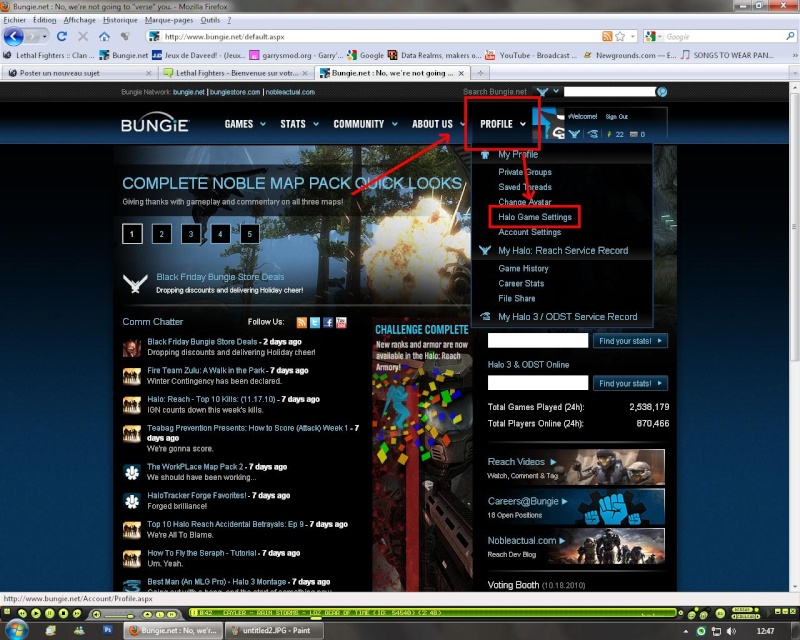
Task: Click the page vertical scrollbar
Action: pyautogui.click(x=794, y=225)
